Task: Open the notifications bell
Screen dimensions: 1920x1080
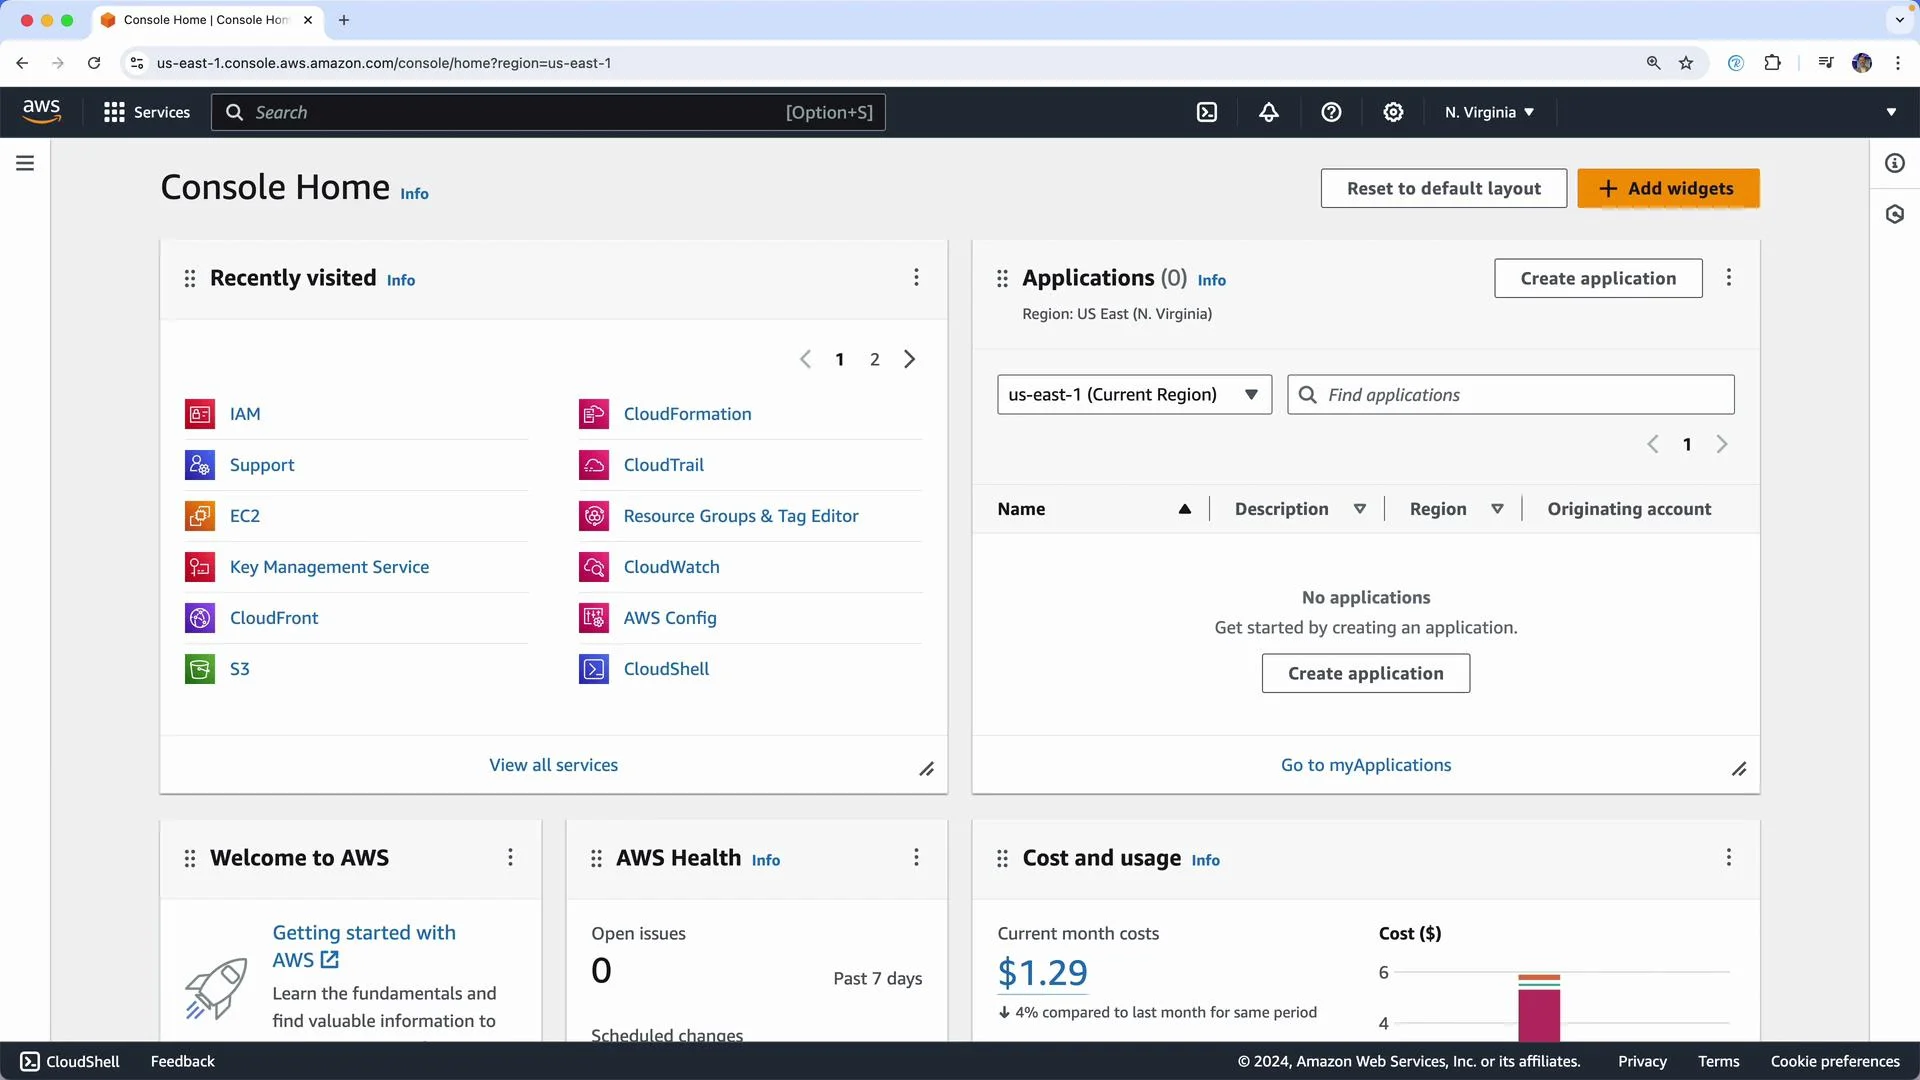Action: point(1269,112)
